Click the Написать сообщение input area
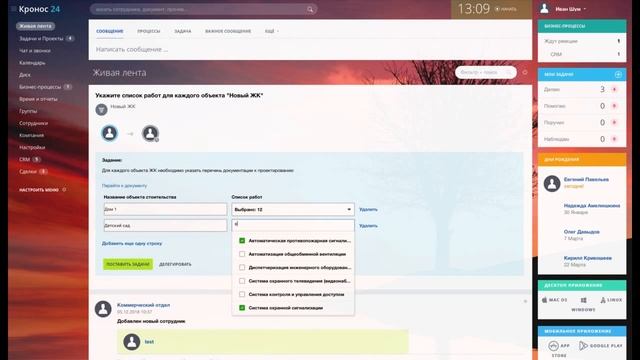Screen dimensions: 640x360 (x=310, y=49)
